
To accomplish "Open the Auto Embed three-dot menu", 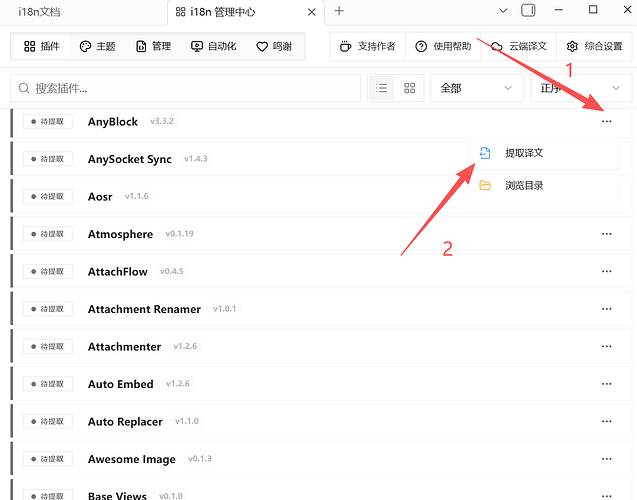I will pyautogui.click(x=607, y=384).
